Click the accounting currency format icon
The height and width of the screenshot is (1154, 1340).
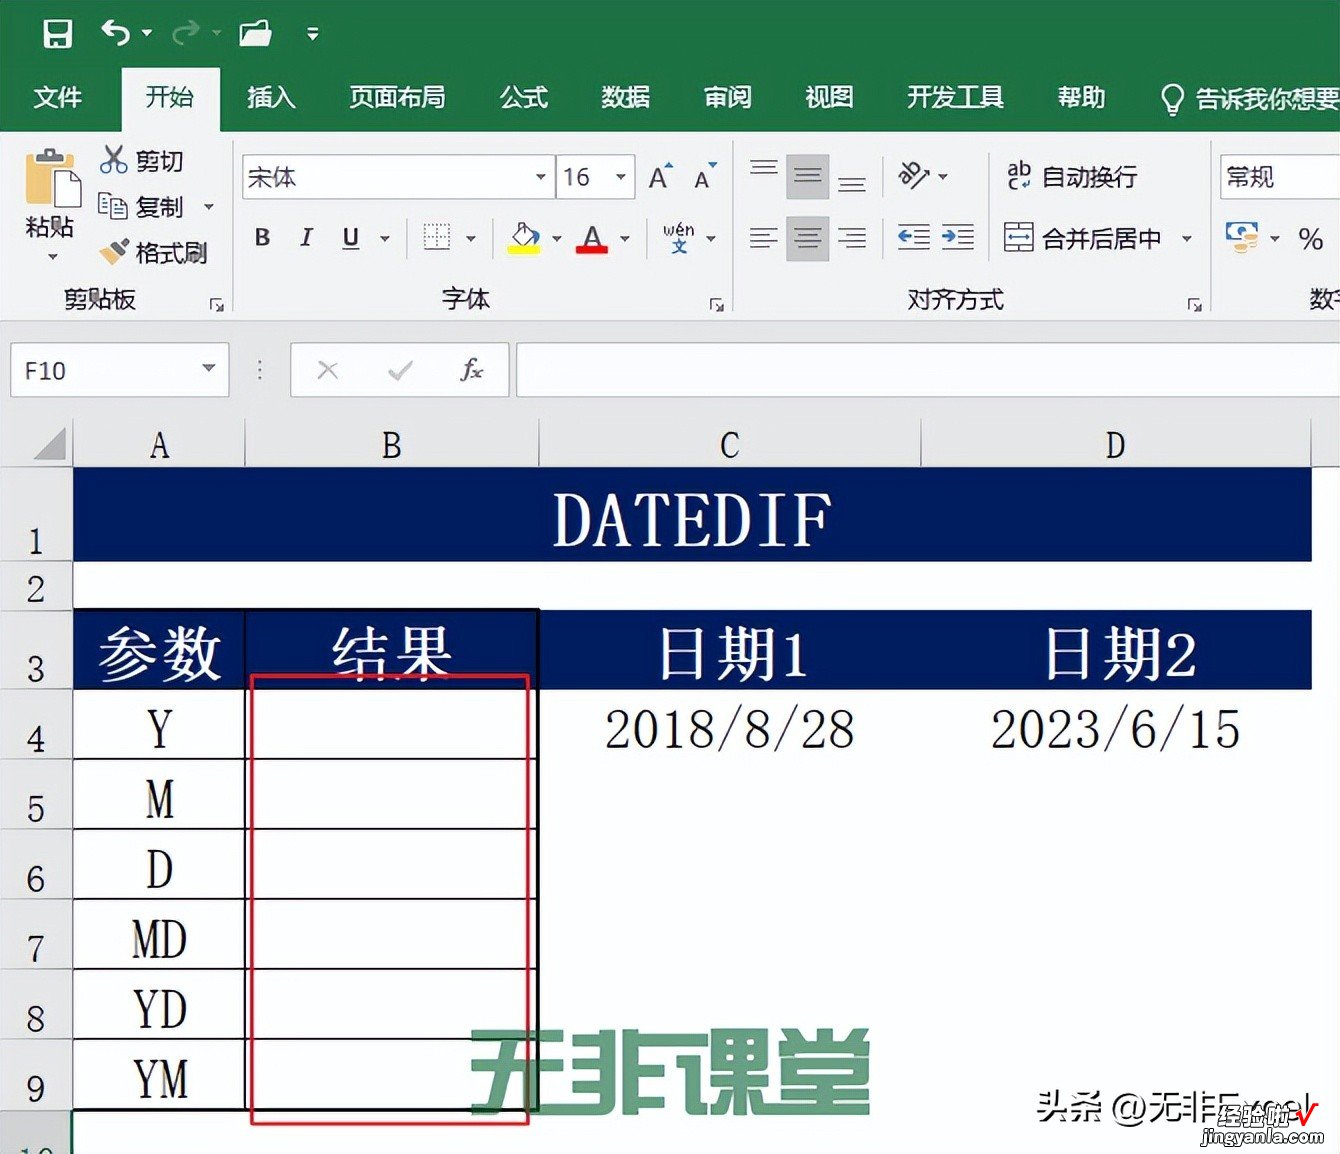pyautogui.click(x=1242, y=238)
